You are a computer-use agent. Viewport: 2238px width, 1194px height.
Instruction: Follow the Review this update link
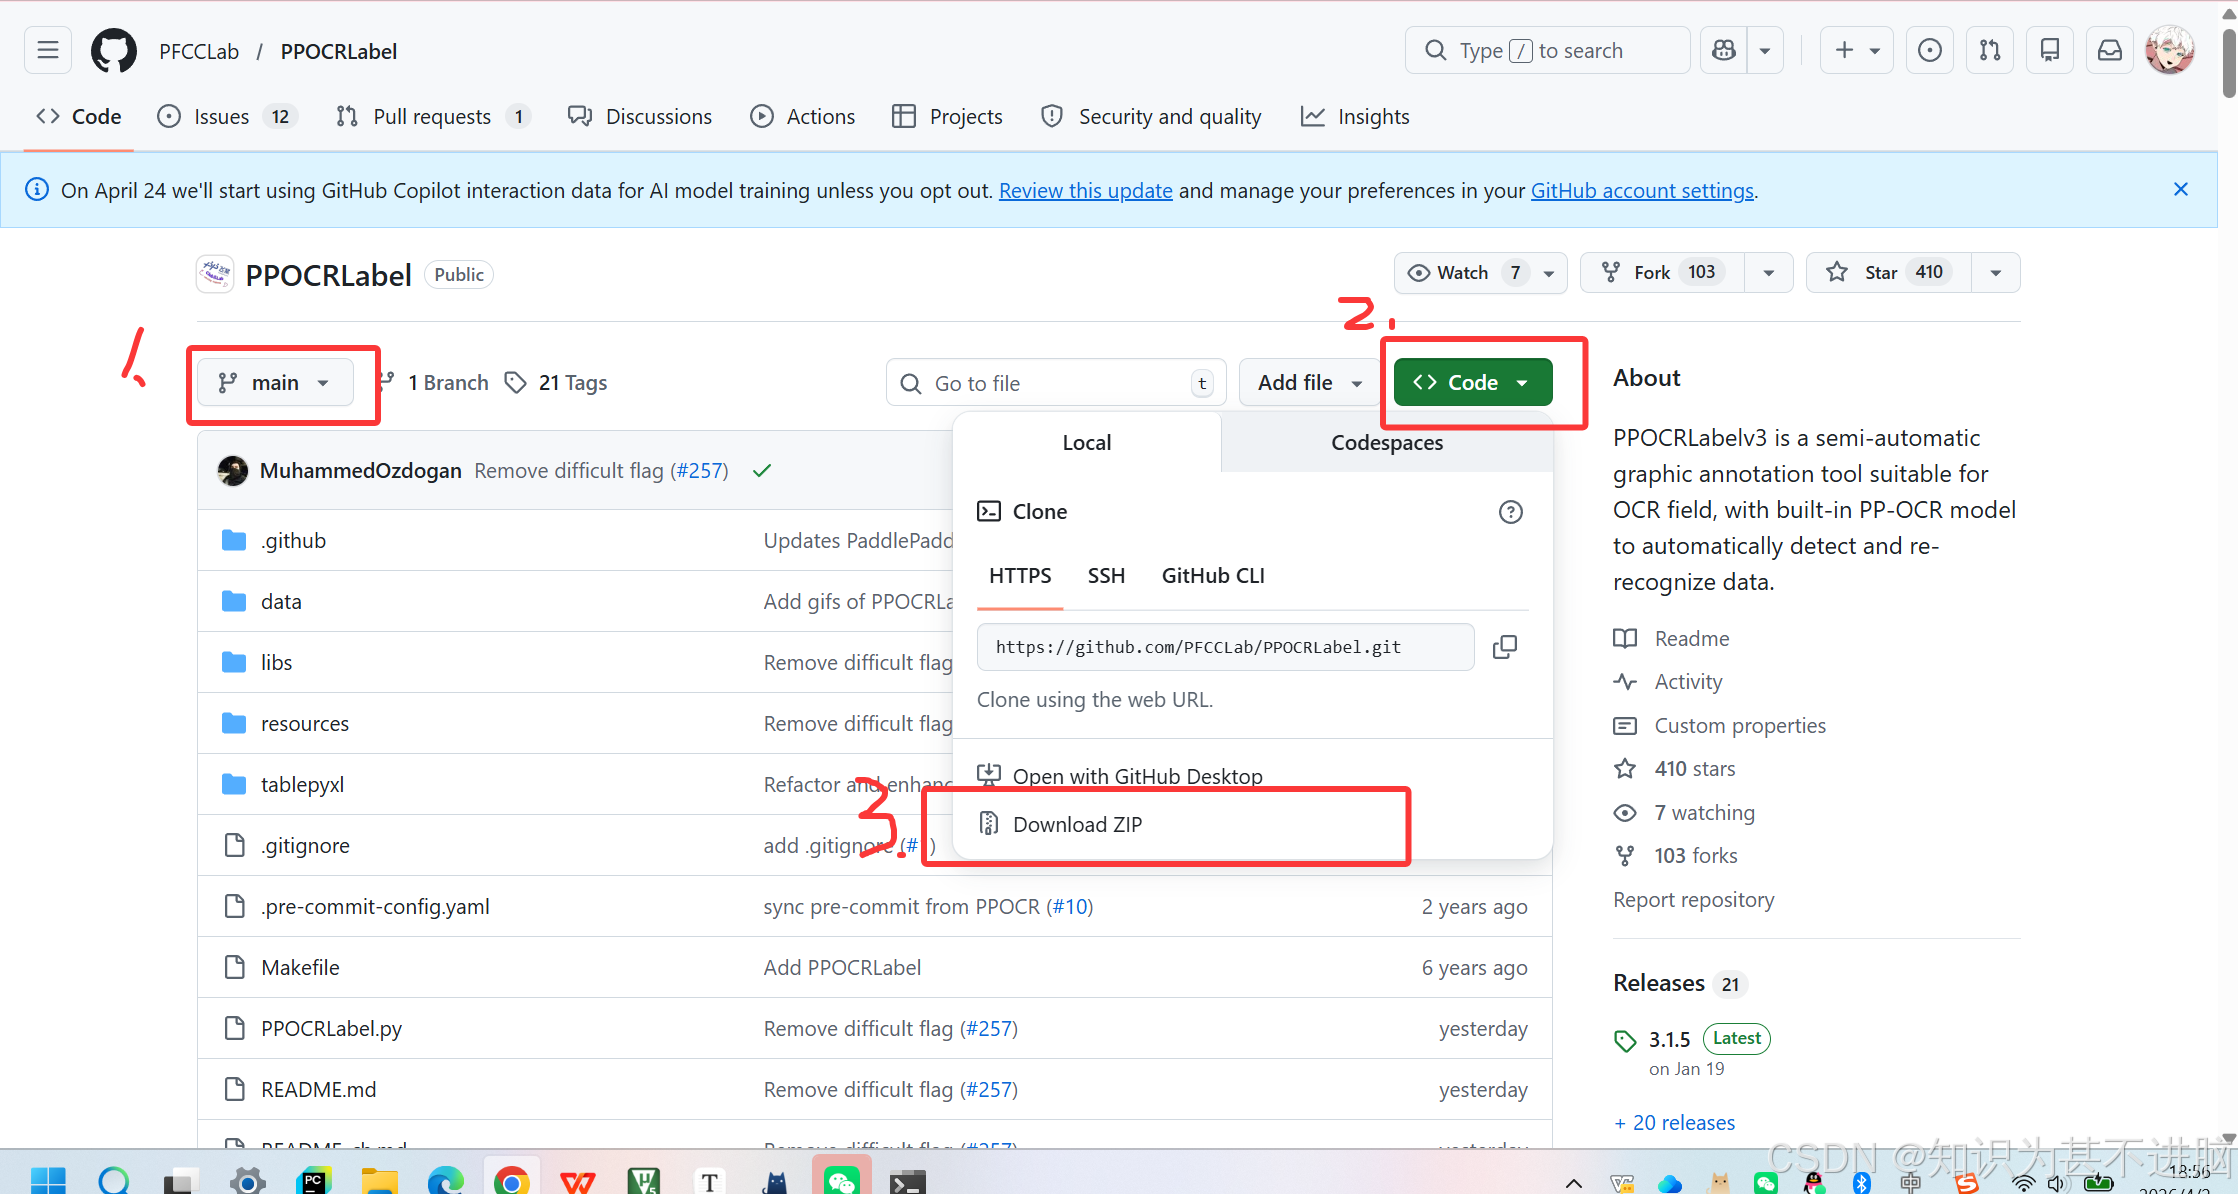pyautogui.click(x=1086, y=190)
